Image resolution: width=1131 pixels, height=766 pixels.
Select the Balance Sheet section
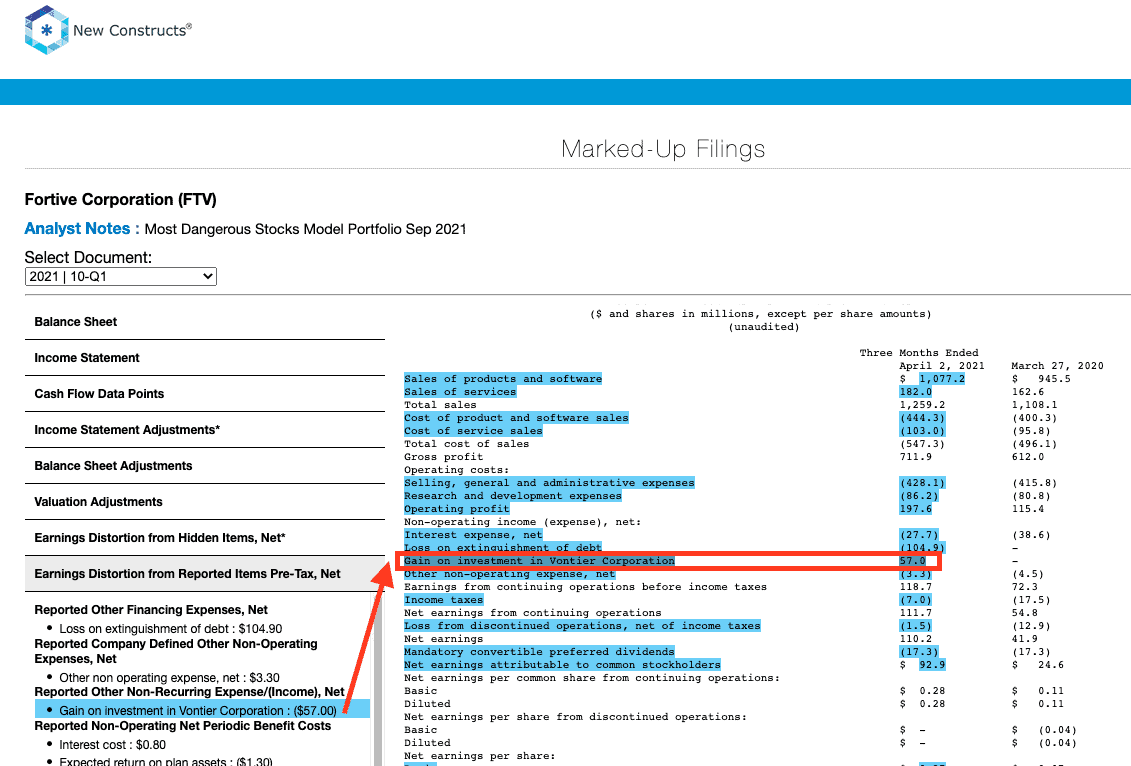coord(205,322)
